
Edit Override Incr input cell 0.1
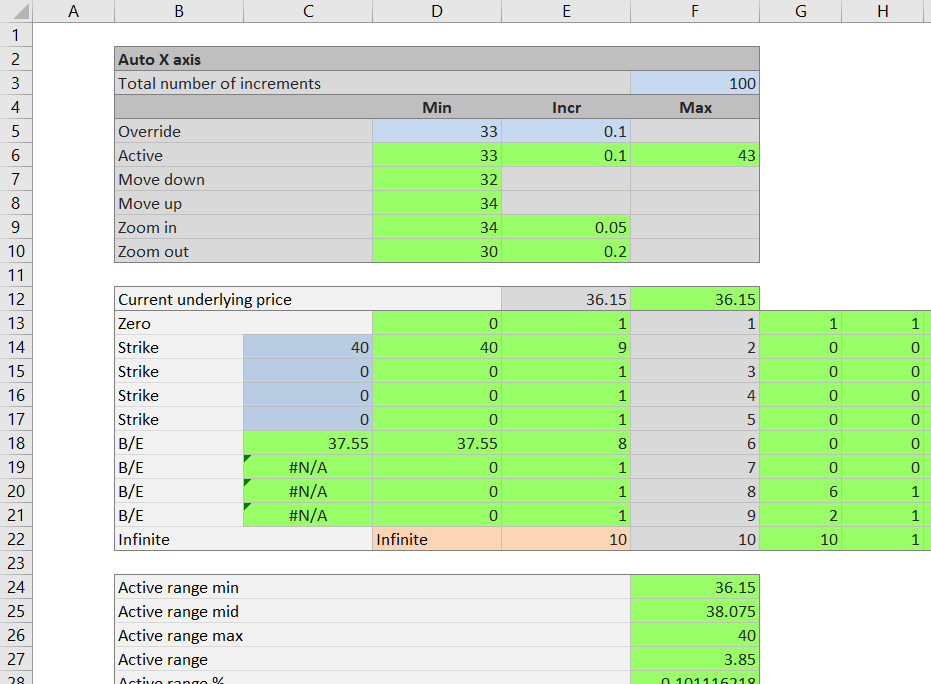pyautogui.click(x=566, y=131)
